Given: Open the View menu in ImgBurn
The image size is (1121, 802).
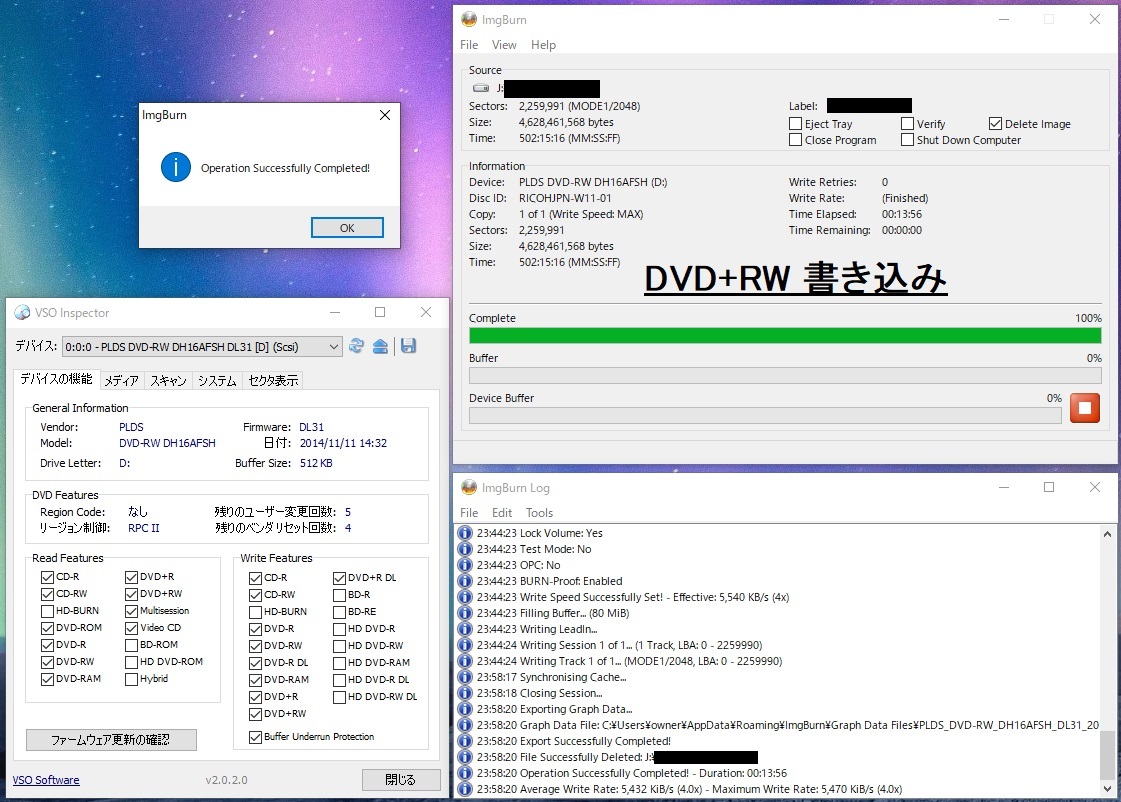Looking at the screenshot, I should click(x=504, y=45).
